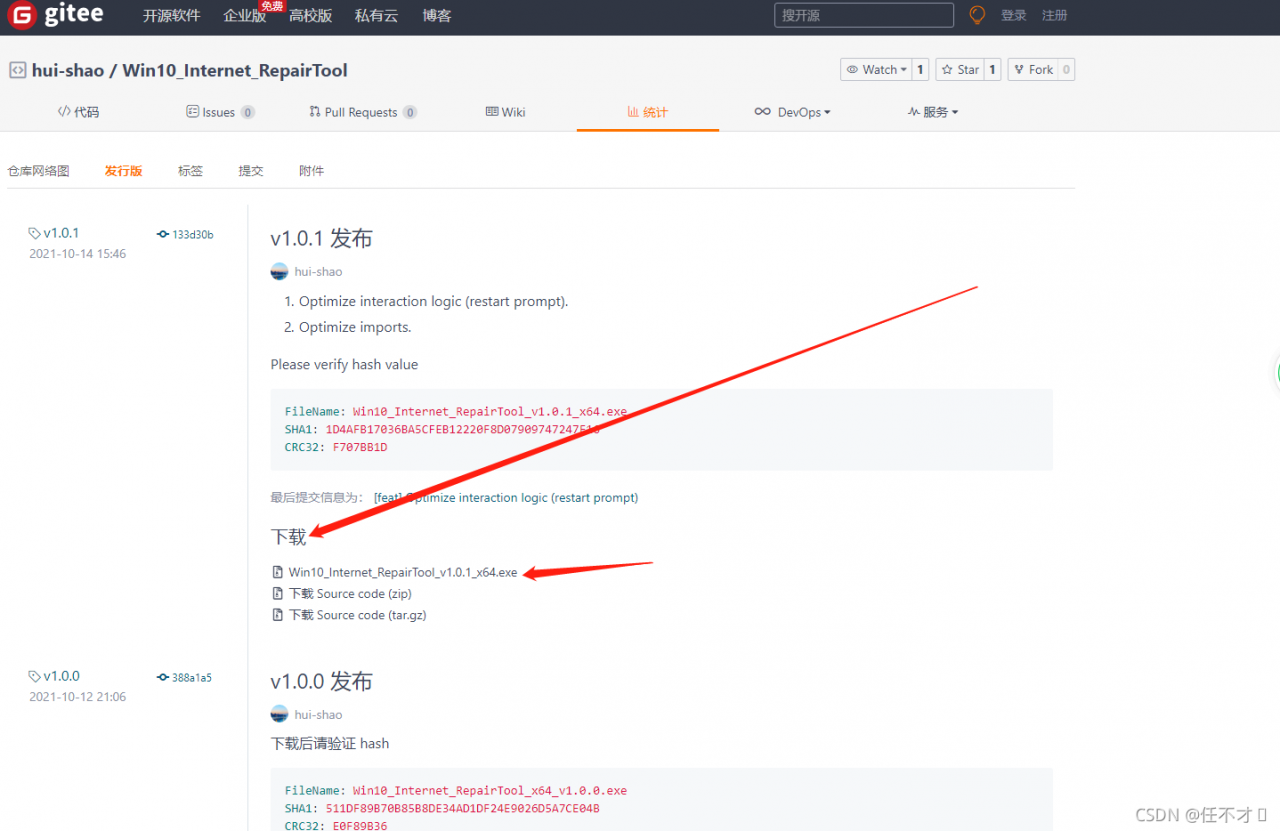The height and width of the screenshot is (831, 1280).
Task: Click hui-shao owner link in title
Action: click(x=67, y=70)
